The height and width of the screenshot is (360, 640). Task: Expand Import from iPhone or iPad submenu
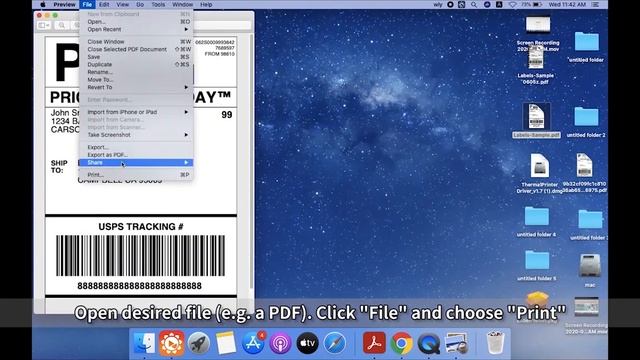click(x=136, y=112)
